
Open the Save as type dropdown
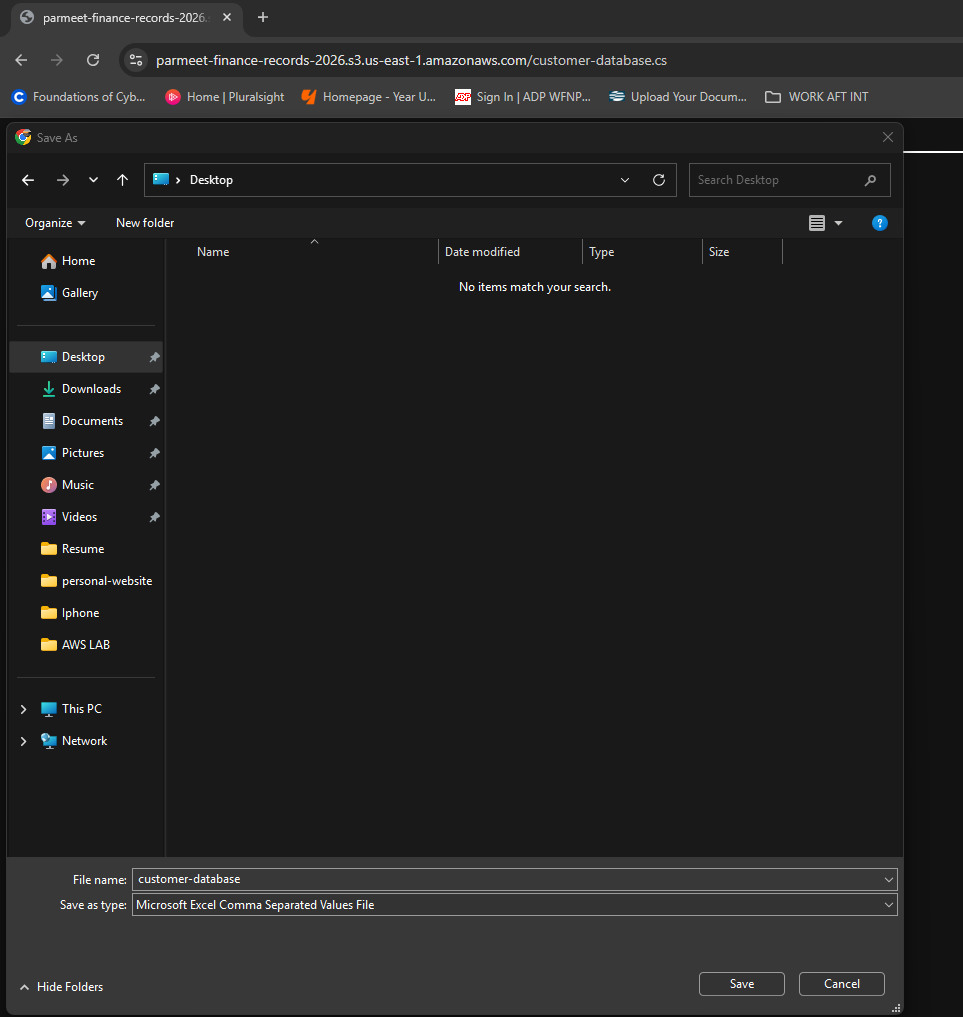pos(888,904)
